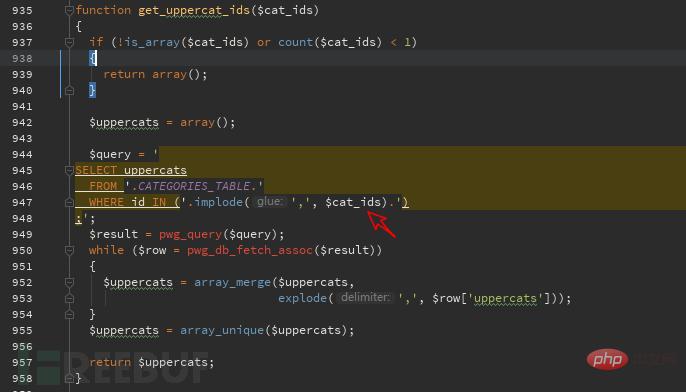Click the pwg_db_fetch_assoc function call
The height and width of the screenshot is (392, 686).
[x=250, y=250]
